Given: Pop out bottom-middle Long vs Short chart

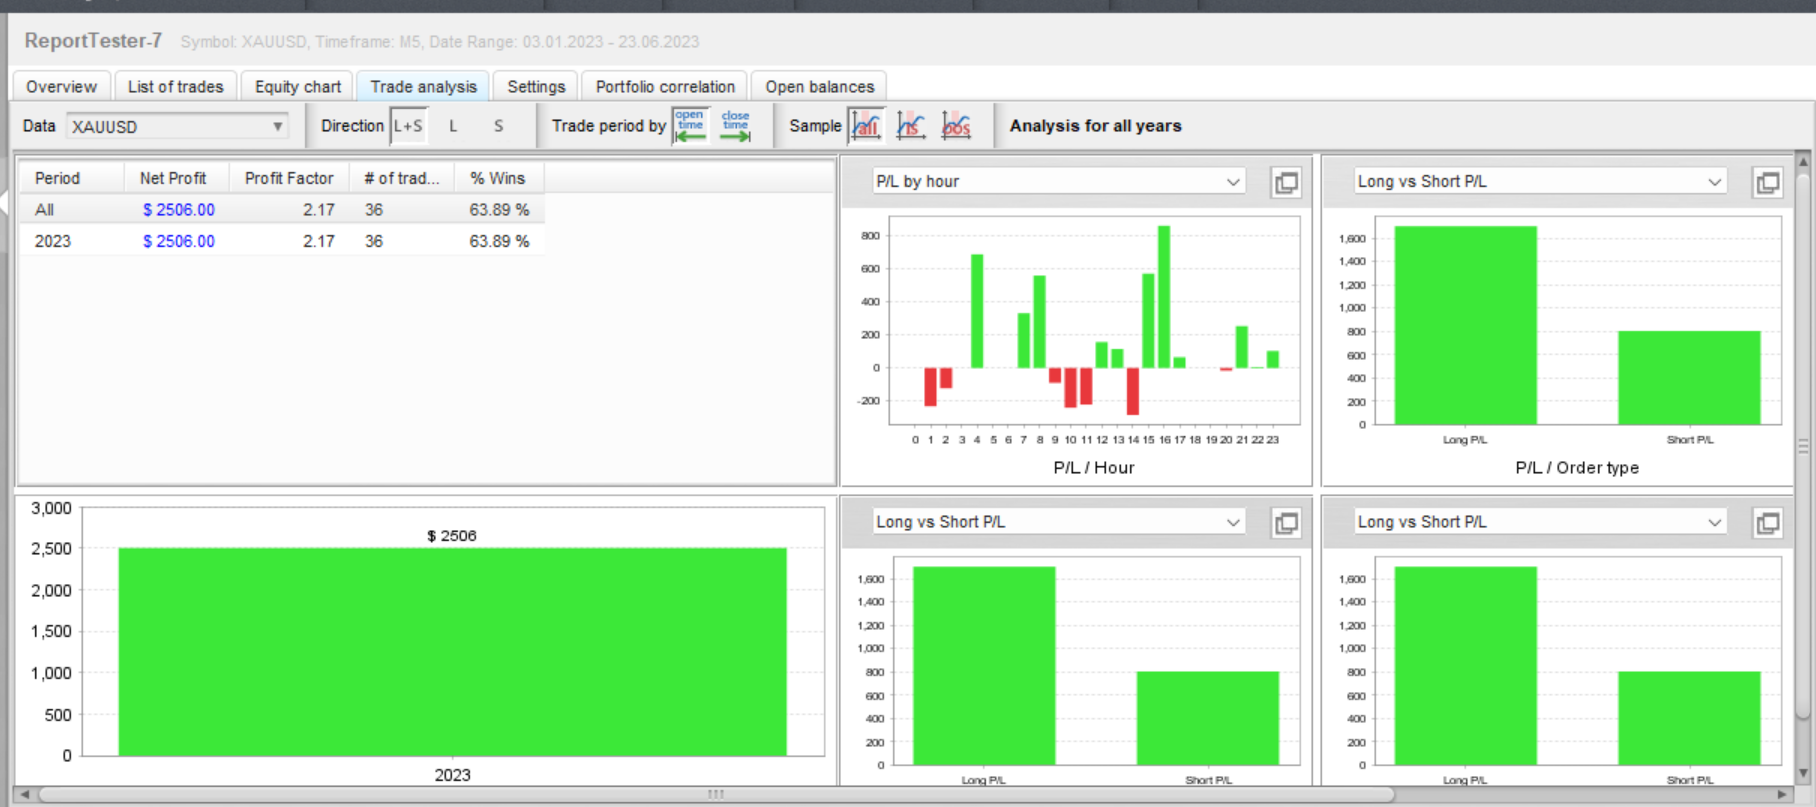Looking at the screenshot, I should click(x=1286, y=523).
